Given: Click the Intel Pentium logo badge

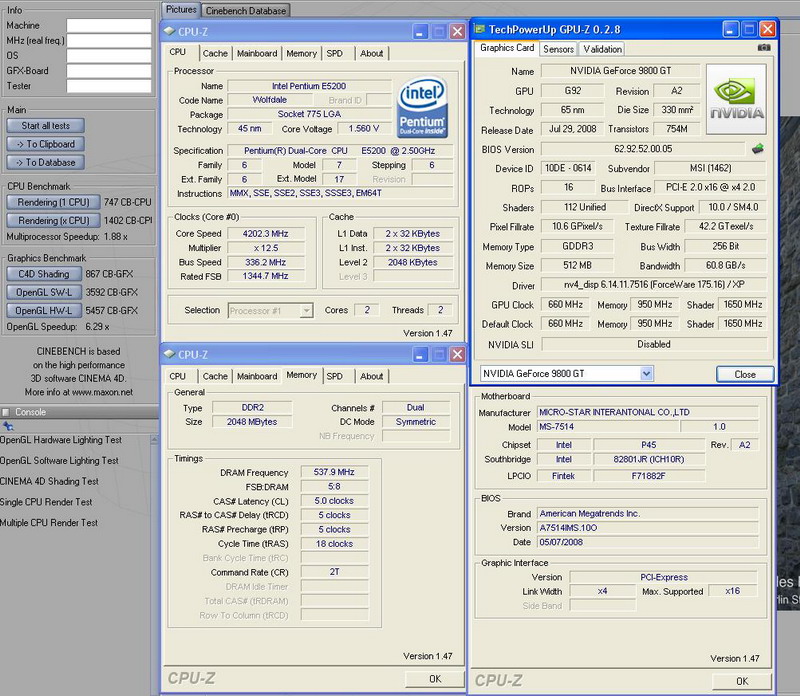Looking at the screenshot, I should pyautogui.click(x=424, y=105).
